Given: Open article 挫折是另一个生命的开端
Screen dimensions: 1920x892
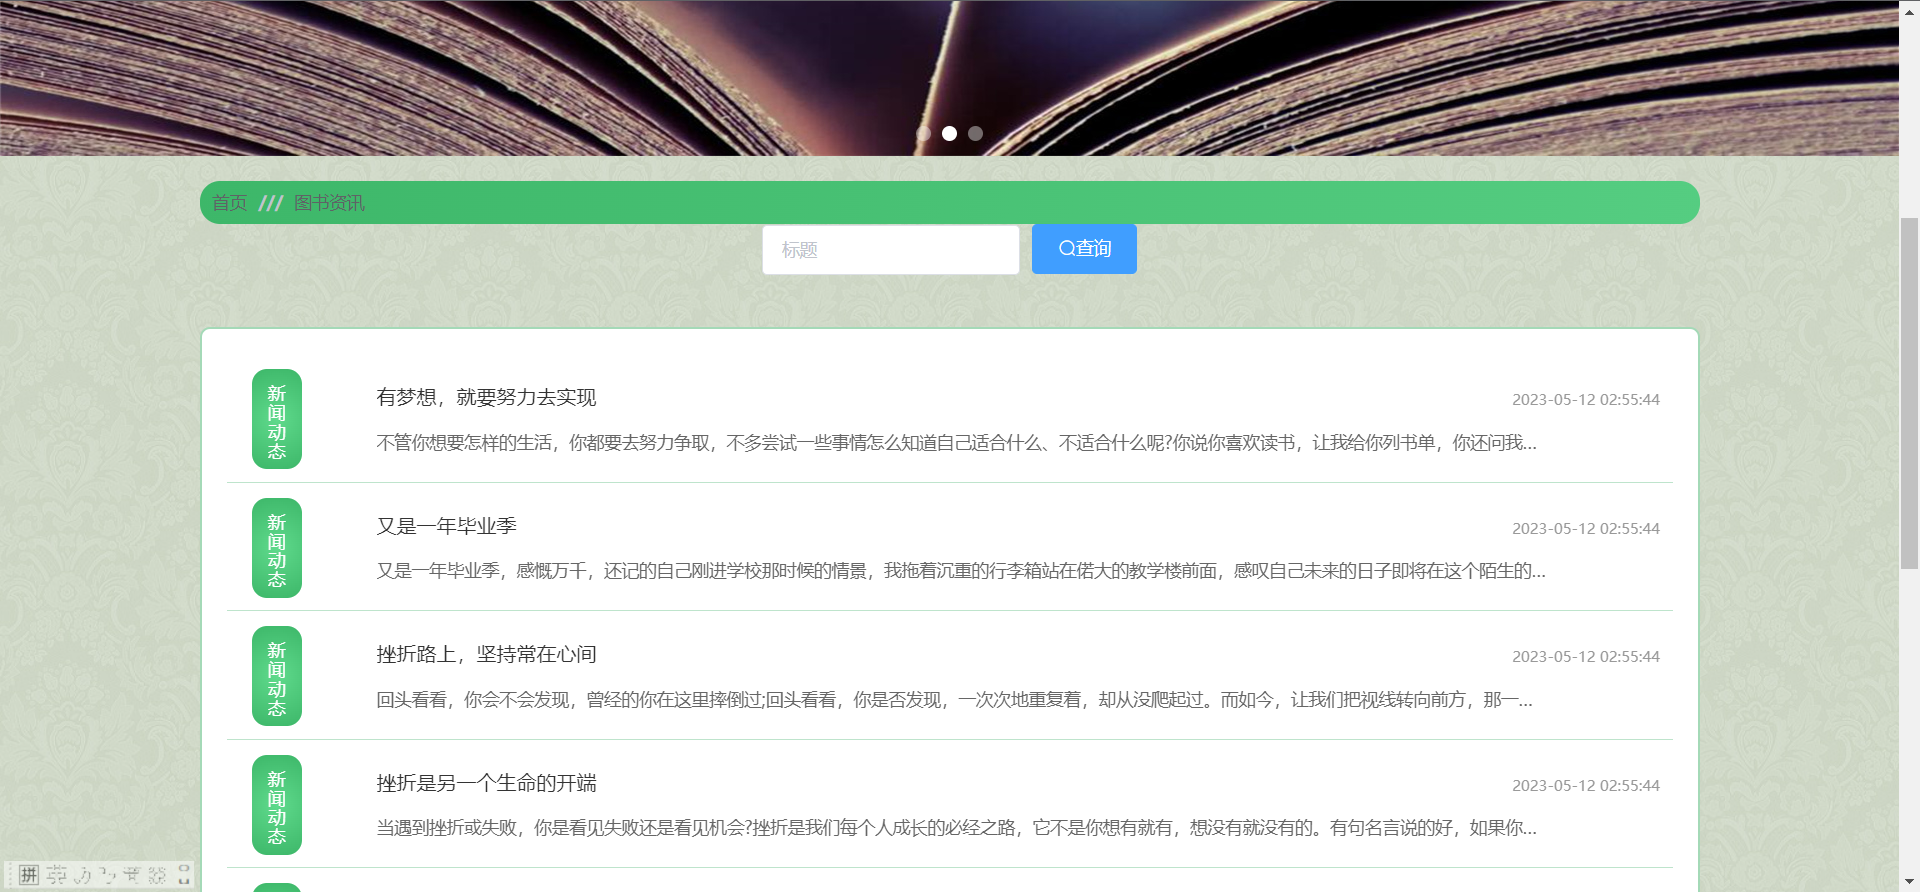Looking at the screenshot, I should [x=486, y=783].
